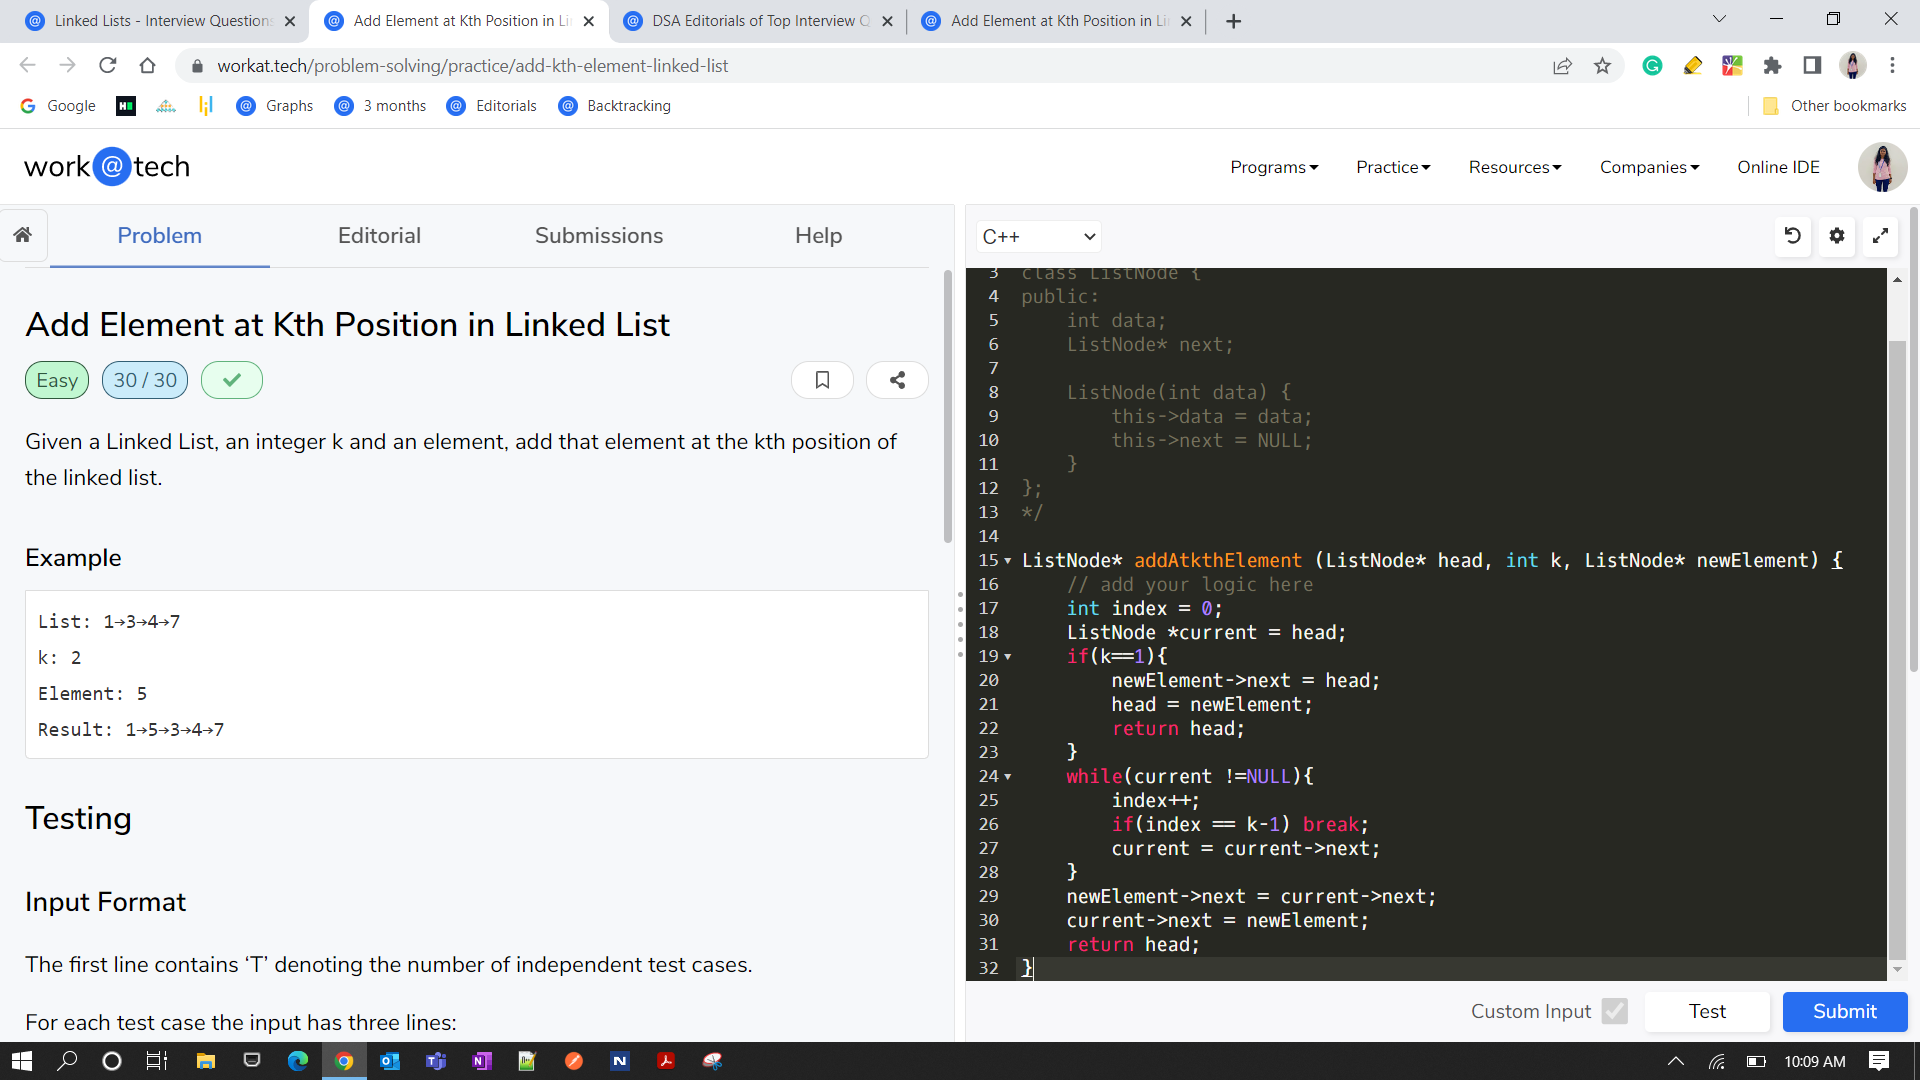Click the Test button

[1708, 1011]
